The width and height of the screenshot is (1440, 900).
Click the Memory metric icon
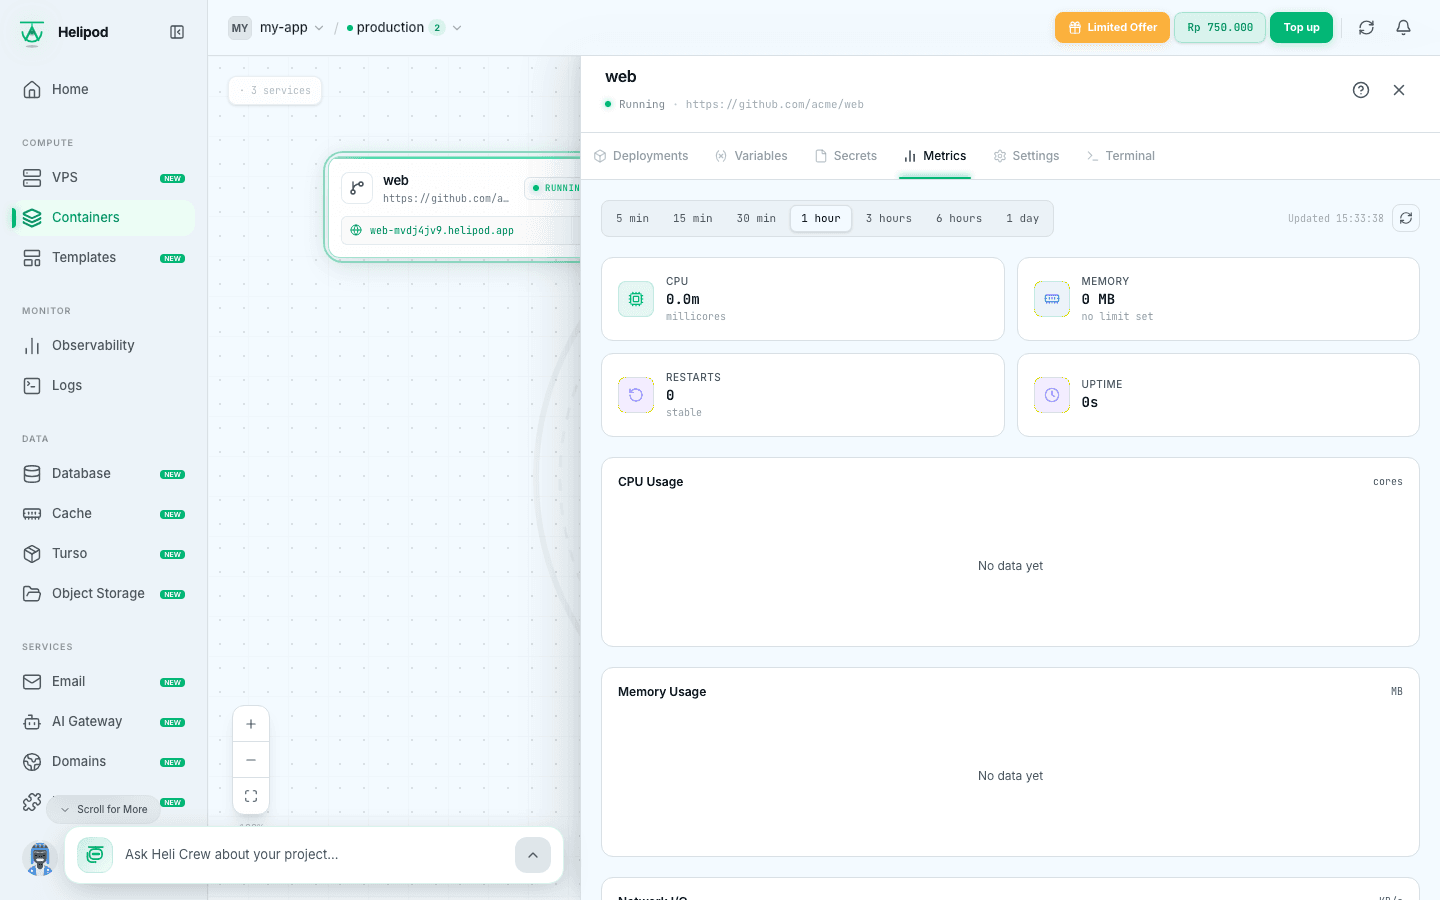[x=1052, y=299]
